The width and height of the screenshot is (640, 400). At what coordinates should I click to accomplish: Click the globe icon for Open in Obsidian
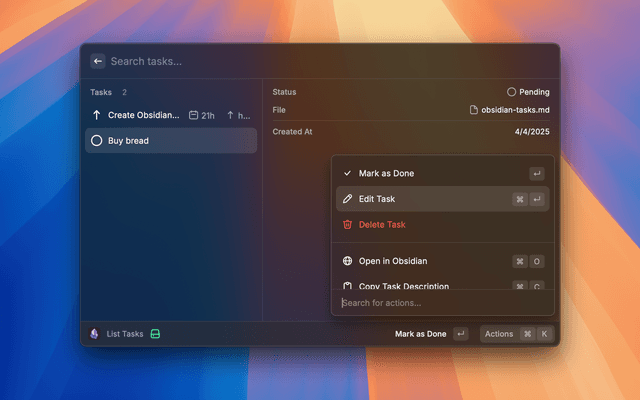coord(347,261)
